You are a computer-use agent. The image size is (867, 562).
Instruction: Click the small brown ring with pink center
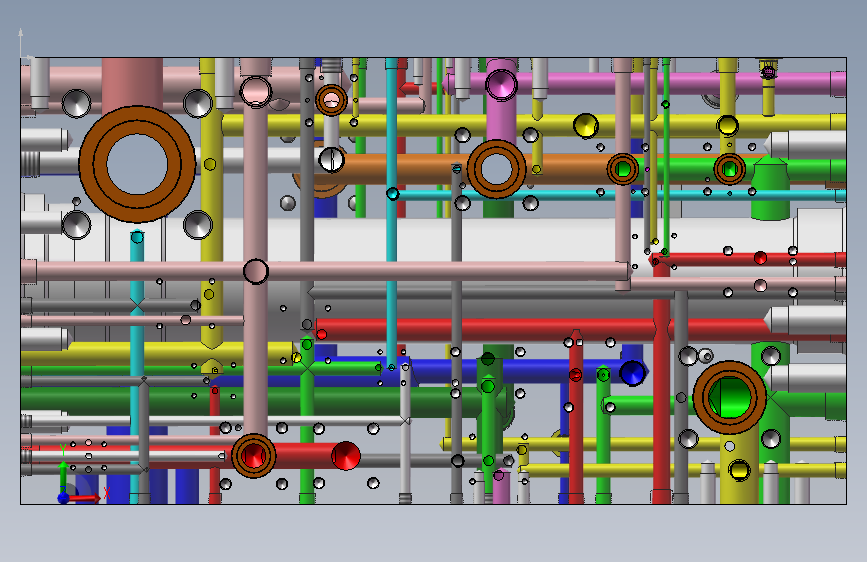[x=331, y=100]
